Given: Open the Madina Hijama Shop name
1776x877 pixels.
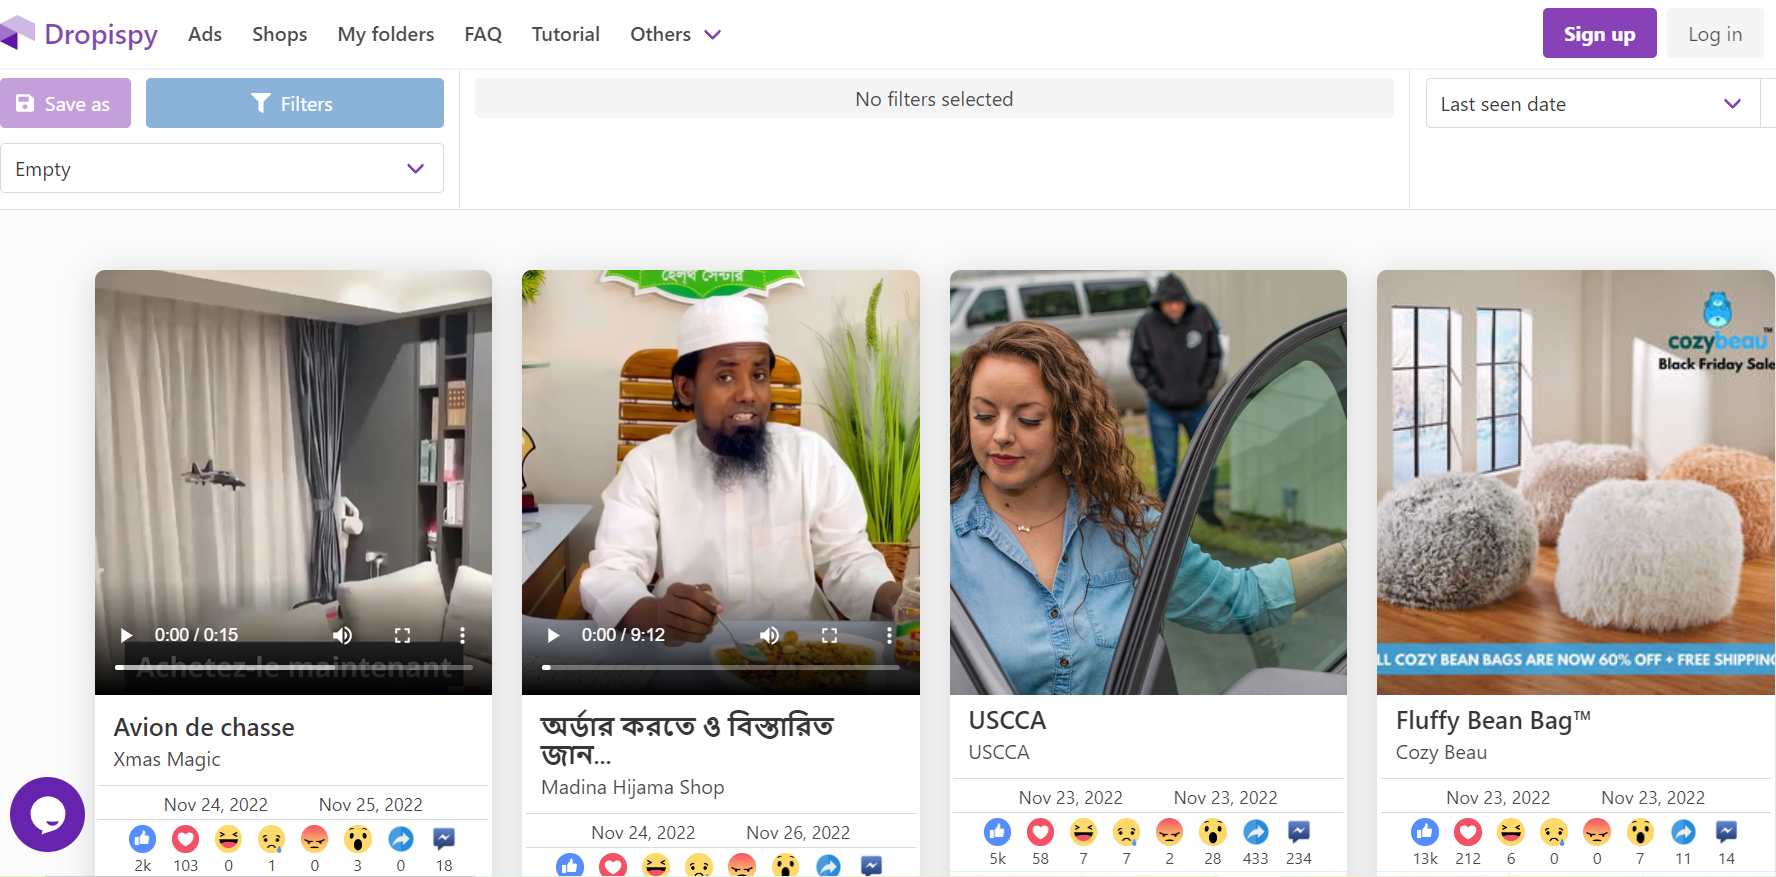Looking at the screenshot, I should pyautogui.click(x=633, y=787).
